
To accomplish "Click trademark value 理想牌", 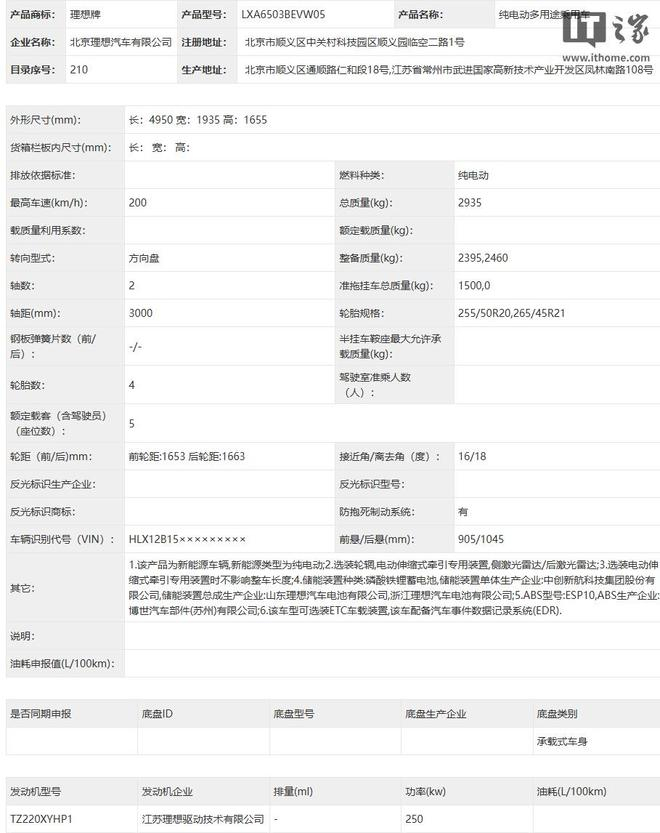I will pos(85,15).
